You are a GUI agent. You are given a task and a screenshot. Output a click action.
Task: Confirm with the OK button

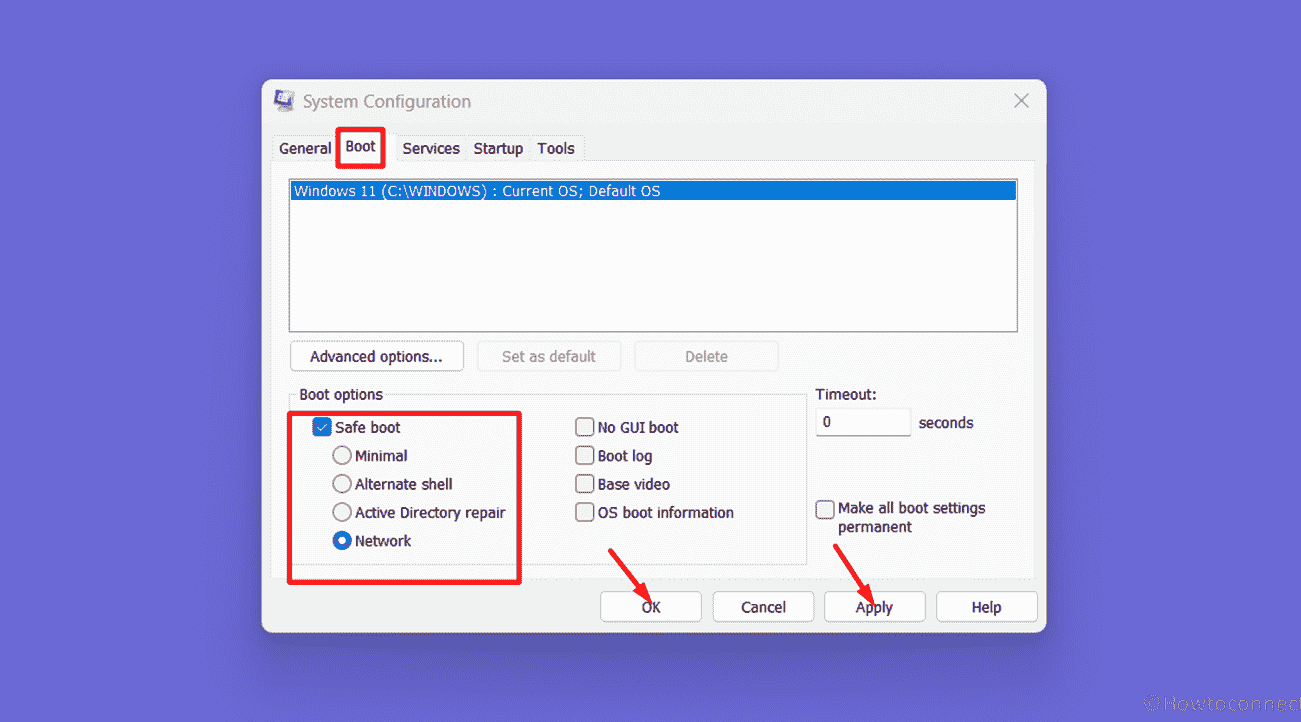(651, 607)
